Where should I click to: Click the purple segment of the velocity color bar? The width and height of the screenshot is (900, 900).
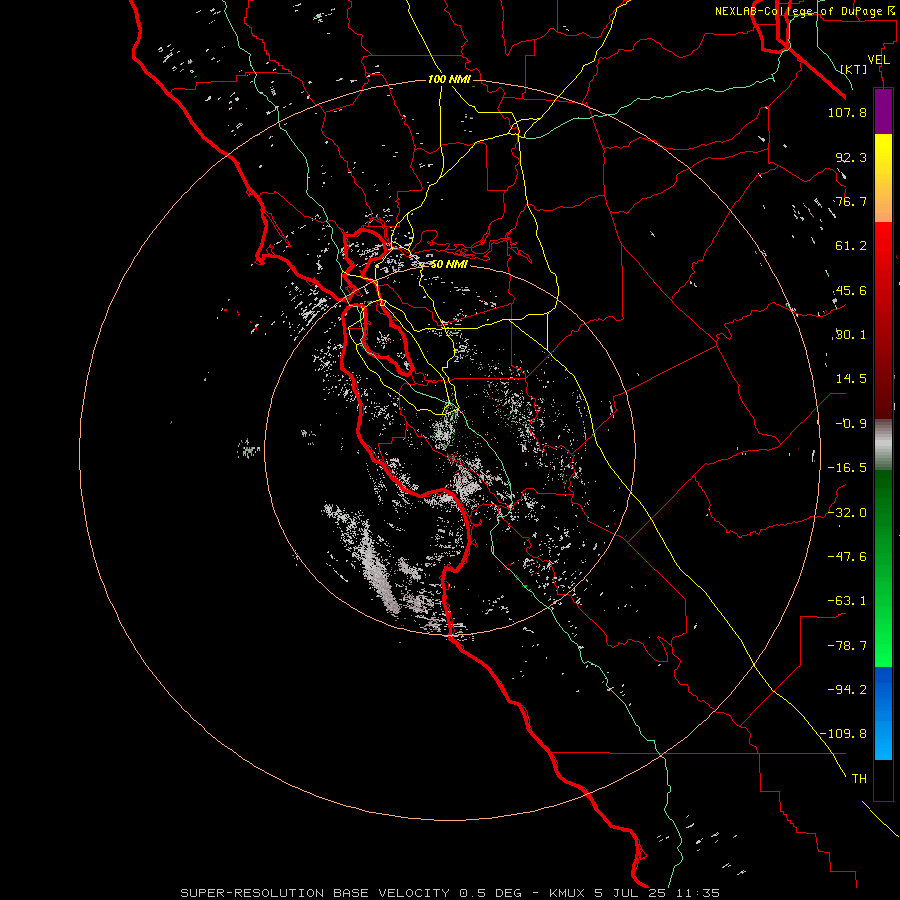coord(883,111)
